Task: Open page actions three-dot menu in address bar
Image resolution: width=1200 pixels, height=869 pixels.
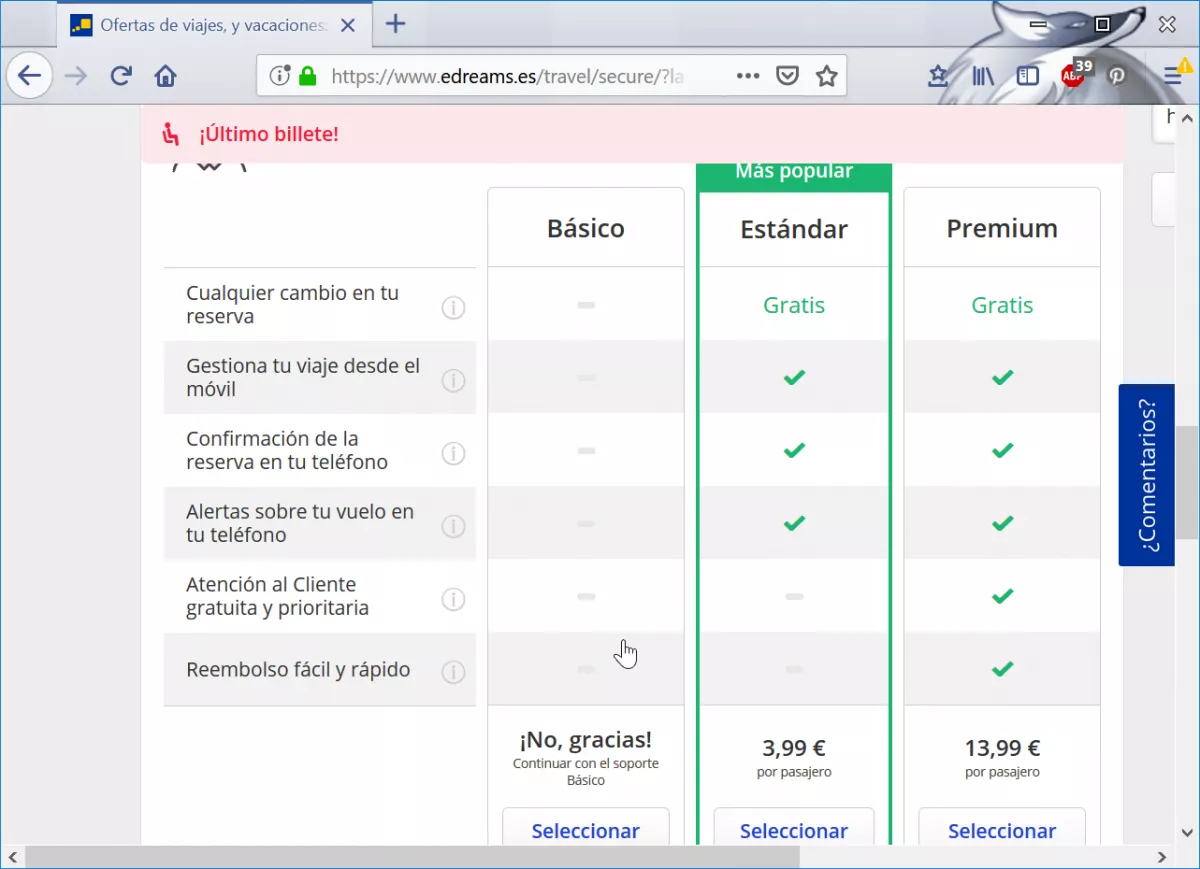Action: click(x=748, y=76)
